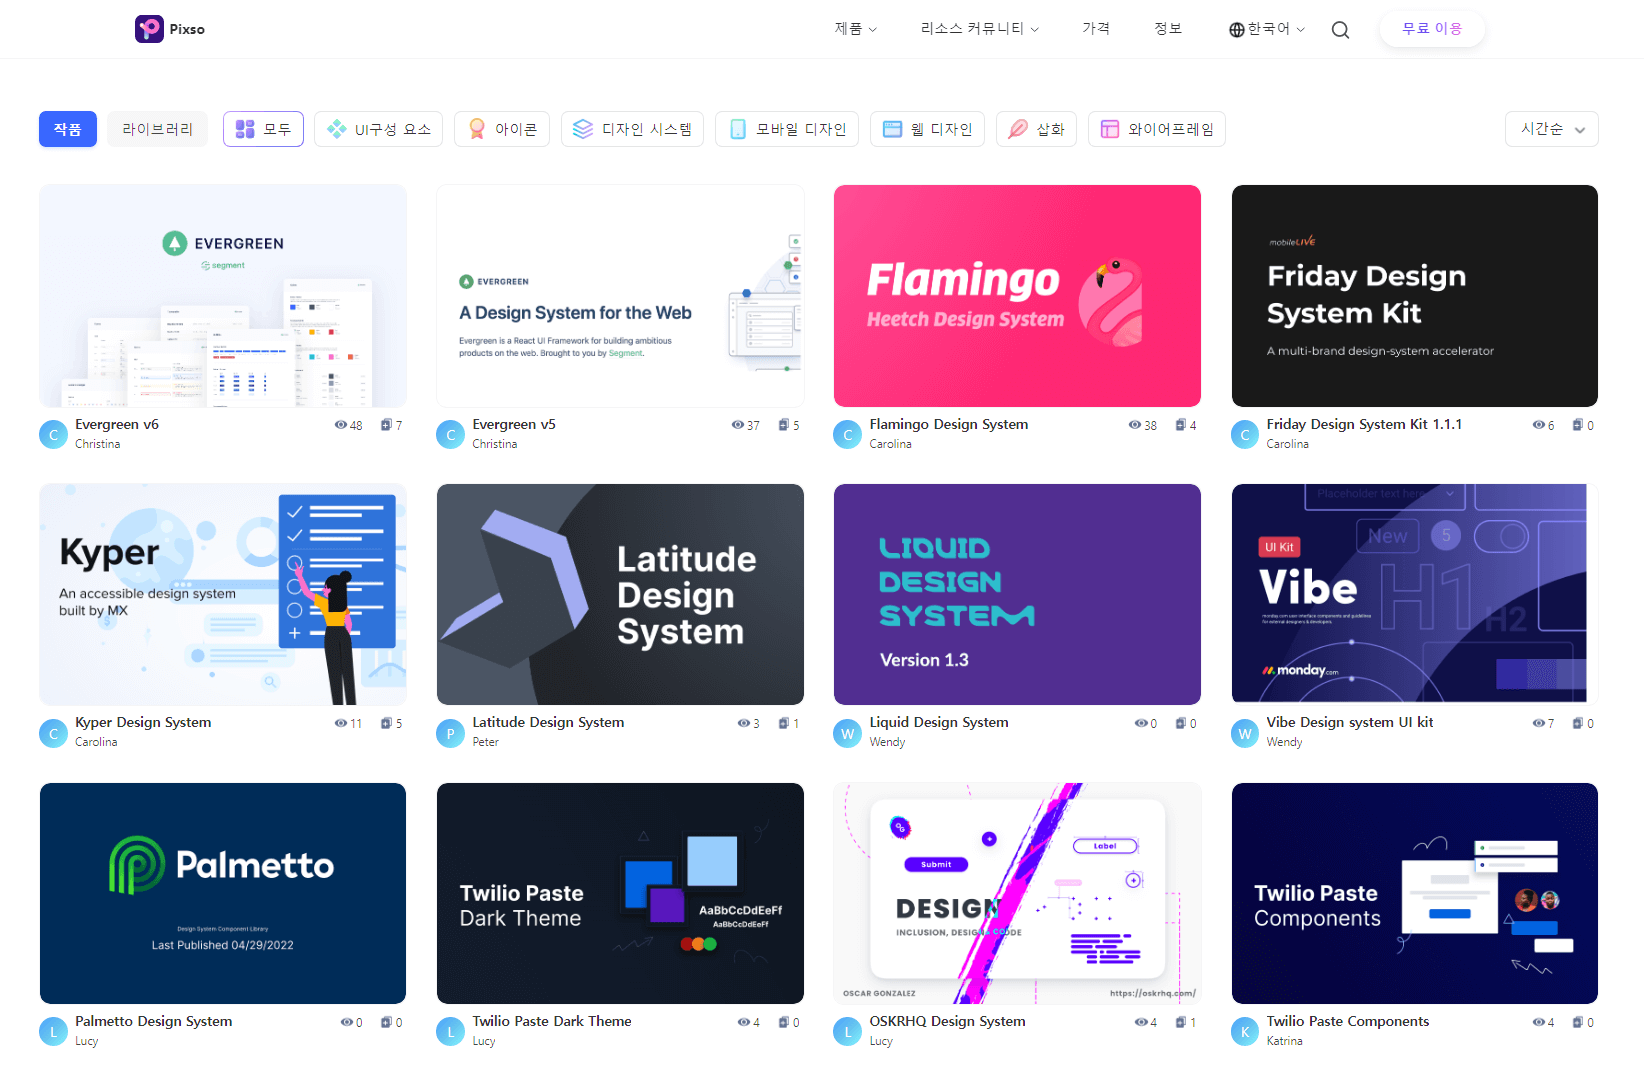Filter by 디자인 시스템 category
This screenshot has width=1644, height=1080.
click(632, 129)
